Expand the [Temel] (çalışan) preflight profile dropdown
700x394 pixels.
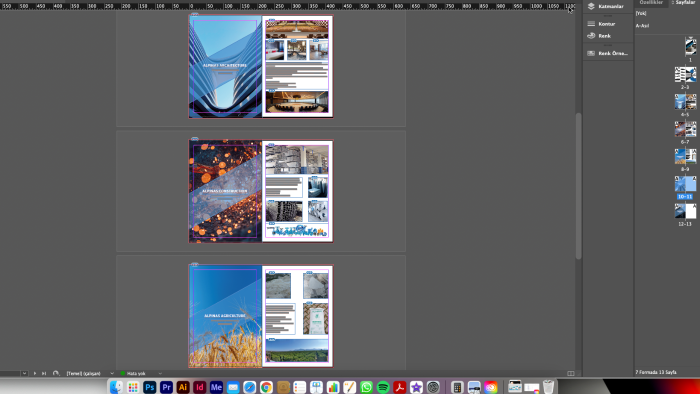coord(112,373)
